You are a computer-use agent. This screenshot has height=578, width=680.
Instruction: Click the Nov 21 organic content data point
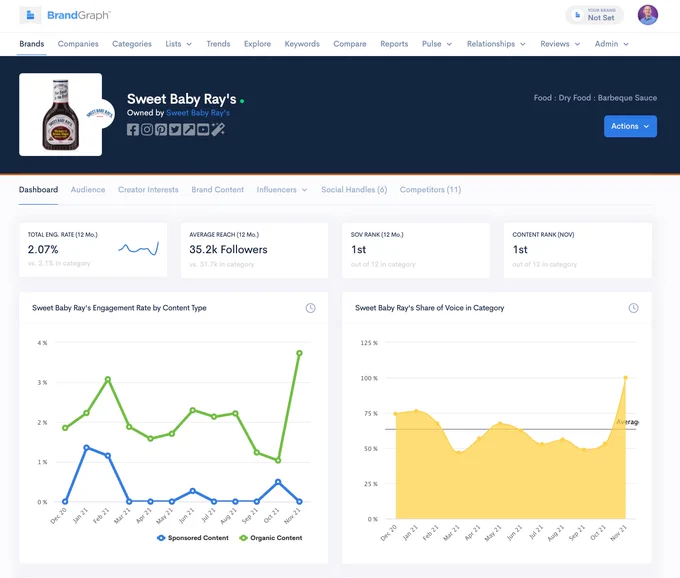tap(299, 353)
